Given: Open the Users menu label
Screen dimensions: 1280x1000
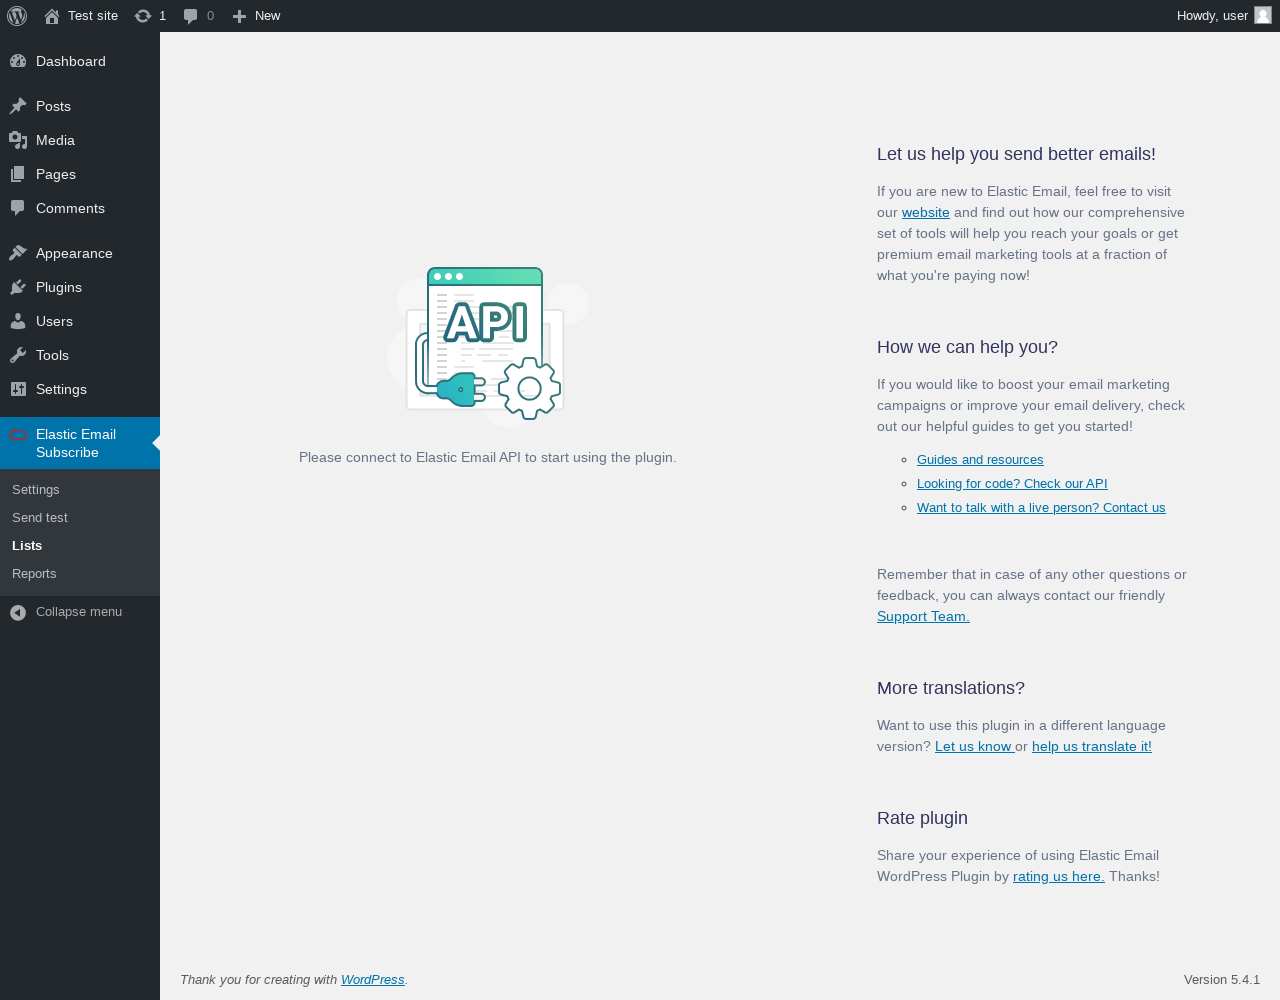Looking at the screenshot, I should tap(54, 321).
